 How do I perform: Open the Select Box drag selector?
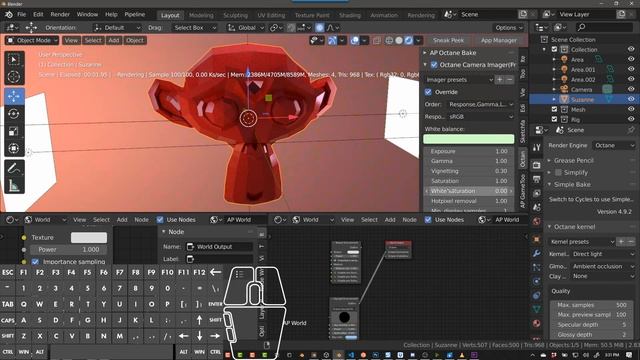point(194,28)
